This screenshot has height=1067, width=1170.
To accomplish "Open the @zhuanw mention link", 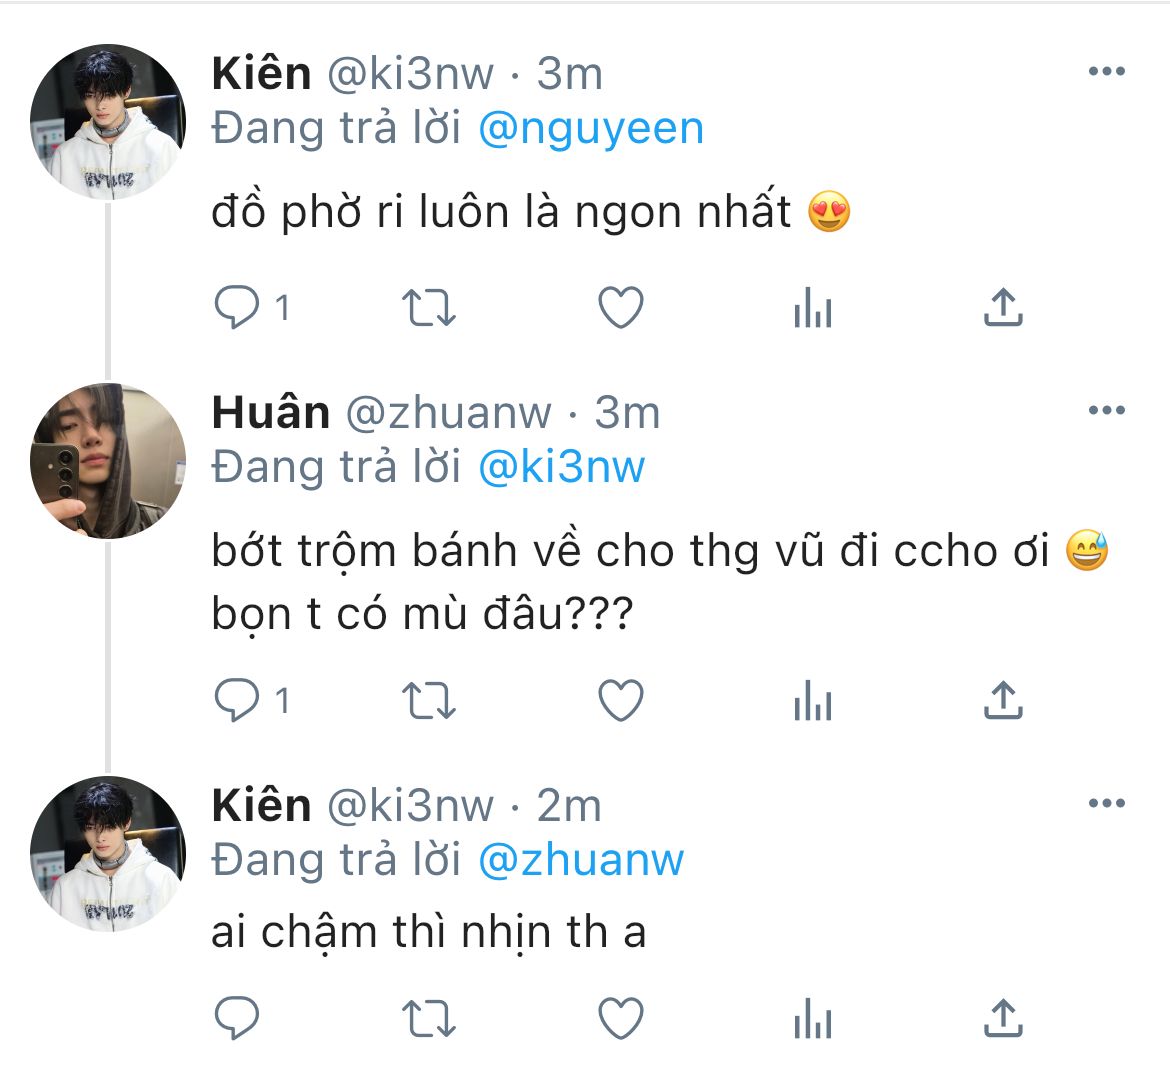I will pyautogui.click(x=581, y=860).
